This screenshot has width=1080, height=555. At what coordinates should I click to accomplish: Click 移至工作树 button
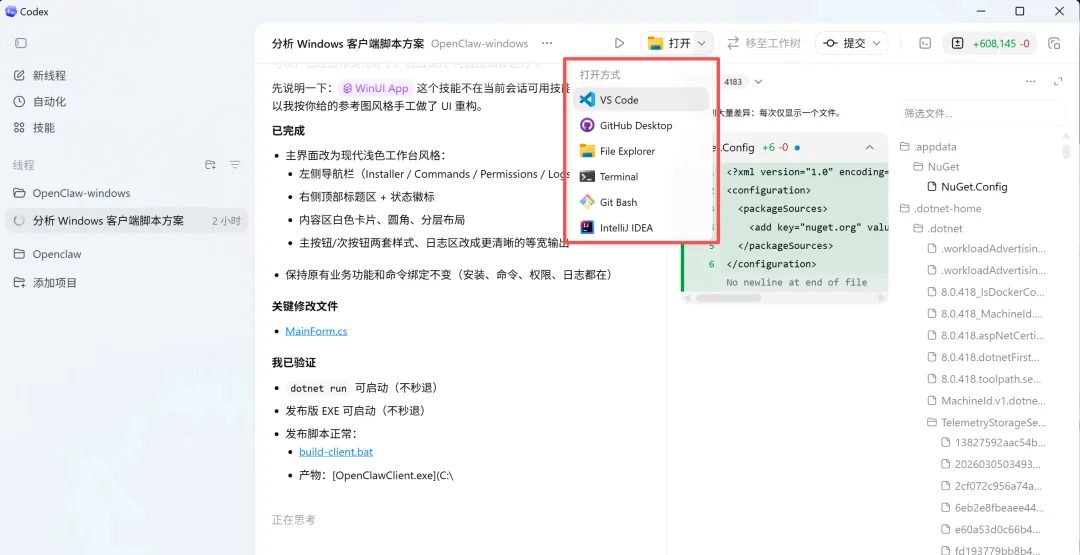(765, 43)
